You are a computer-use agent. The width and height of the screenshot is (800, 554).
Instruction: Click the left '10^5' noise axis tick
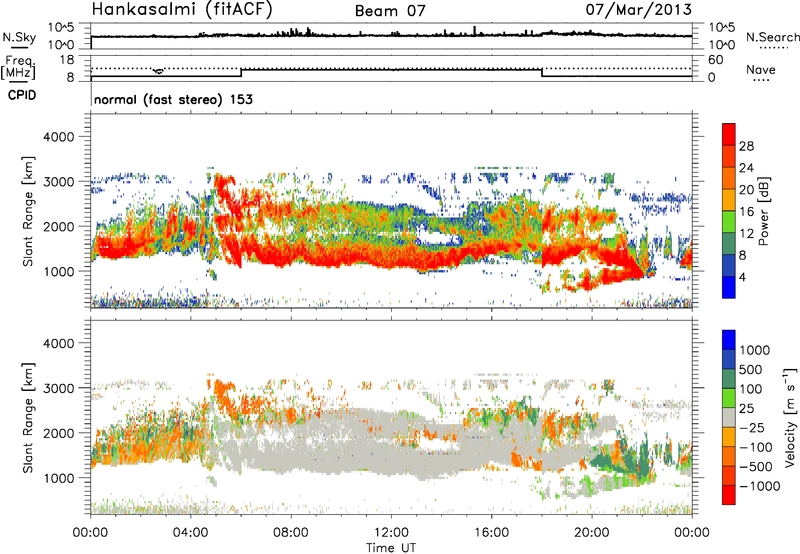tap(61, 27)
